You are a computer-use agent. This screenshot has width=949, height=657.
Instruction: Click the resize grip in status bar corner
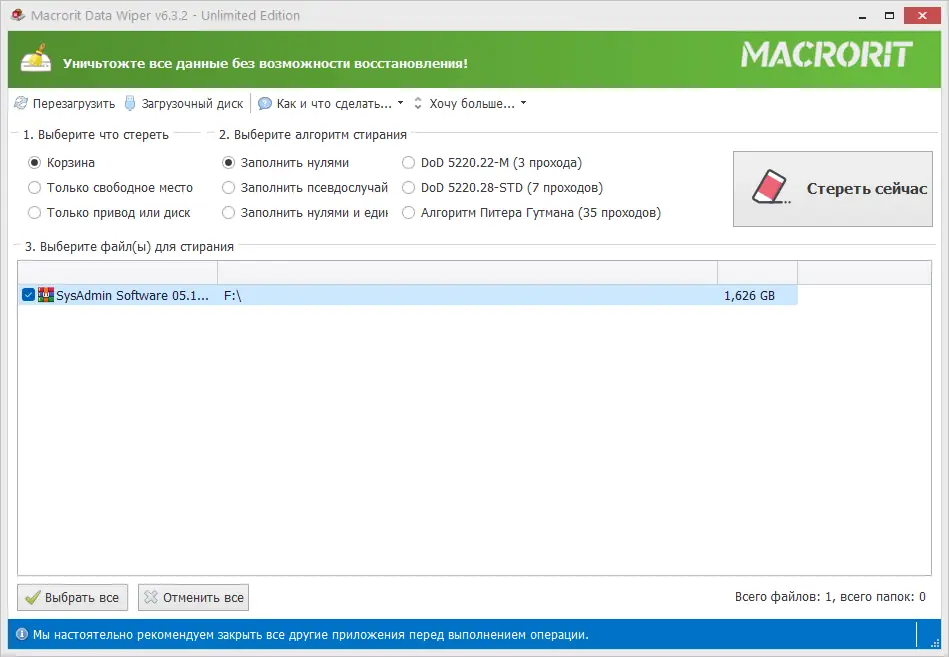[935, 643]
